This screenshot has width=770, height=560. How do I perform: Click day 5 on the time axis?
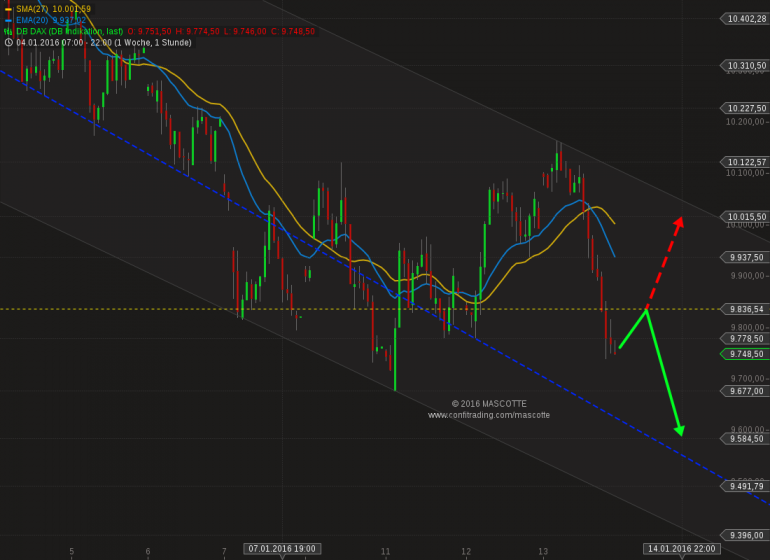point(72,551)
